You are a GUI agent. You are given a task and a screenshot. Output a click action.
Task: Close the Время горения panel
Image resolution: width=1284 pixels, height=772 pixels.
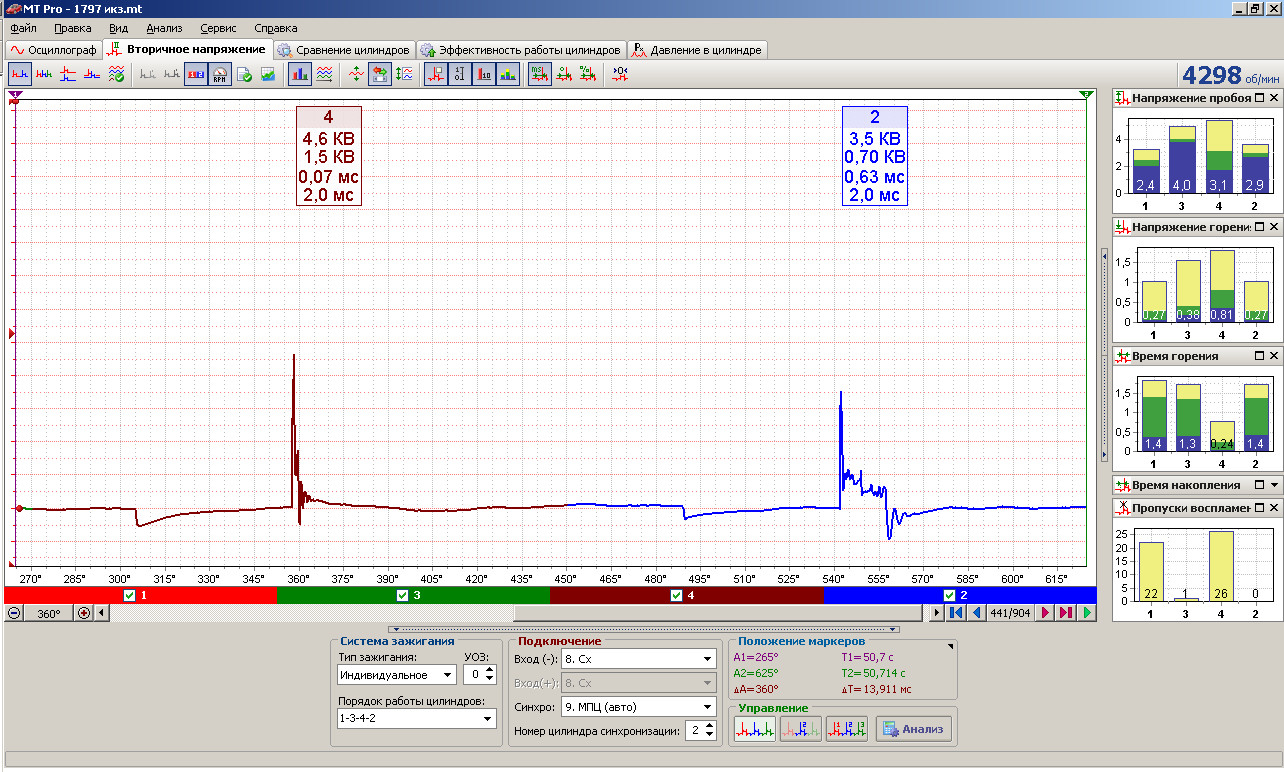coord(1273,356)
